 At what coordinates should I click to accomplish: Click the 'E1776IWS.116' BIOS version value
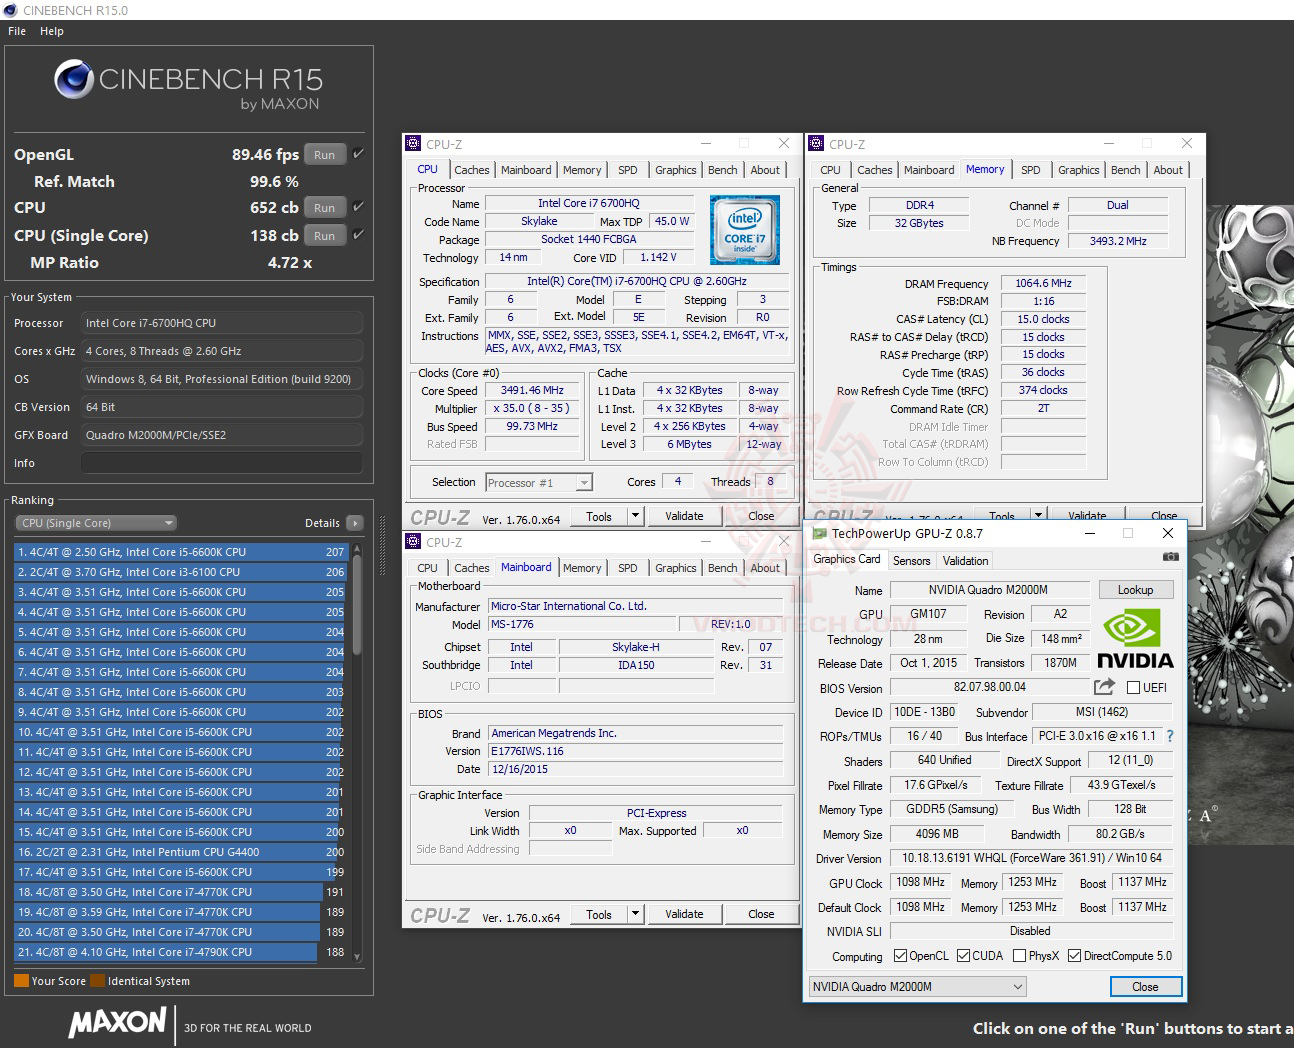coord(635,751)
